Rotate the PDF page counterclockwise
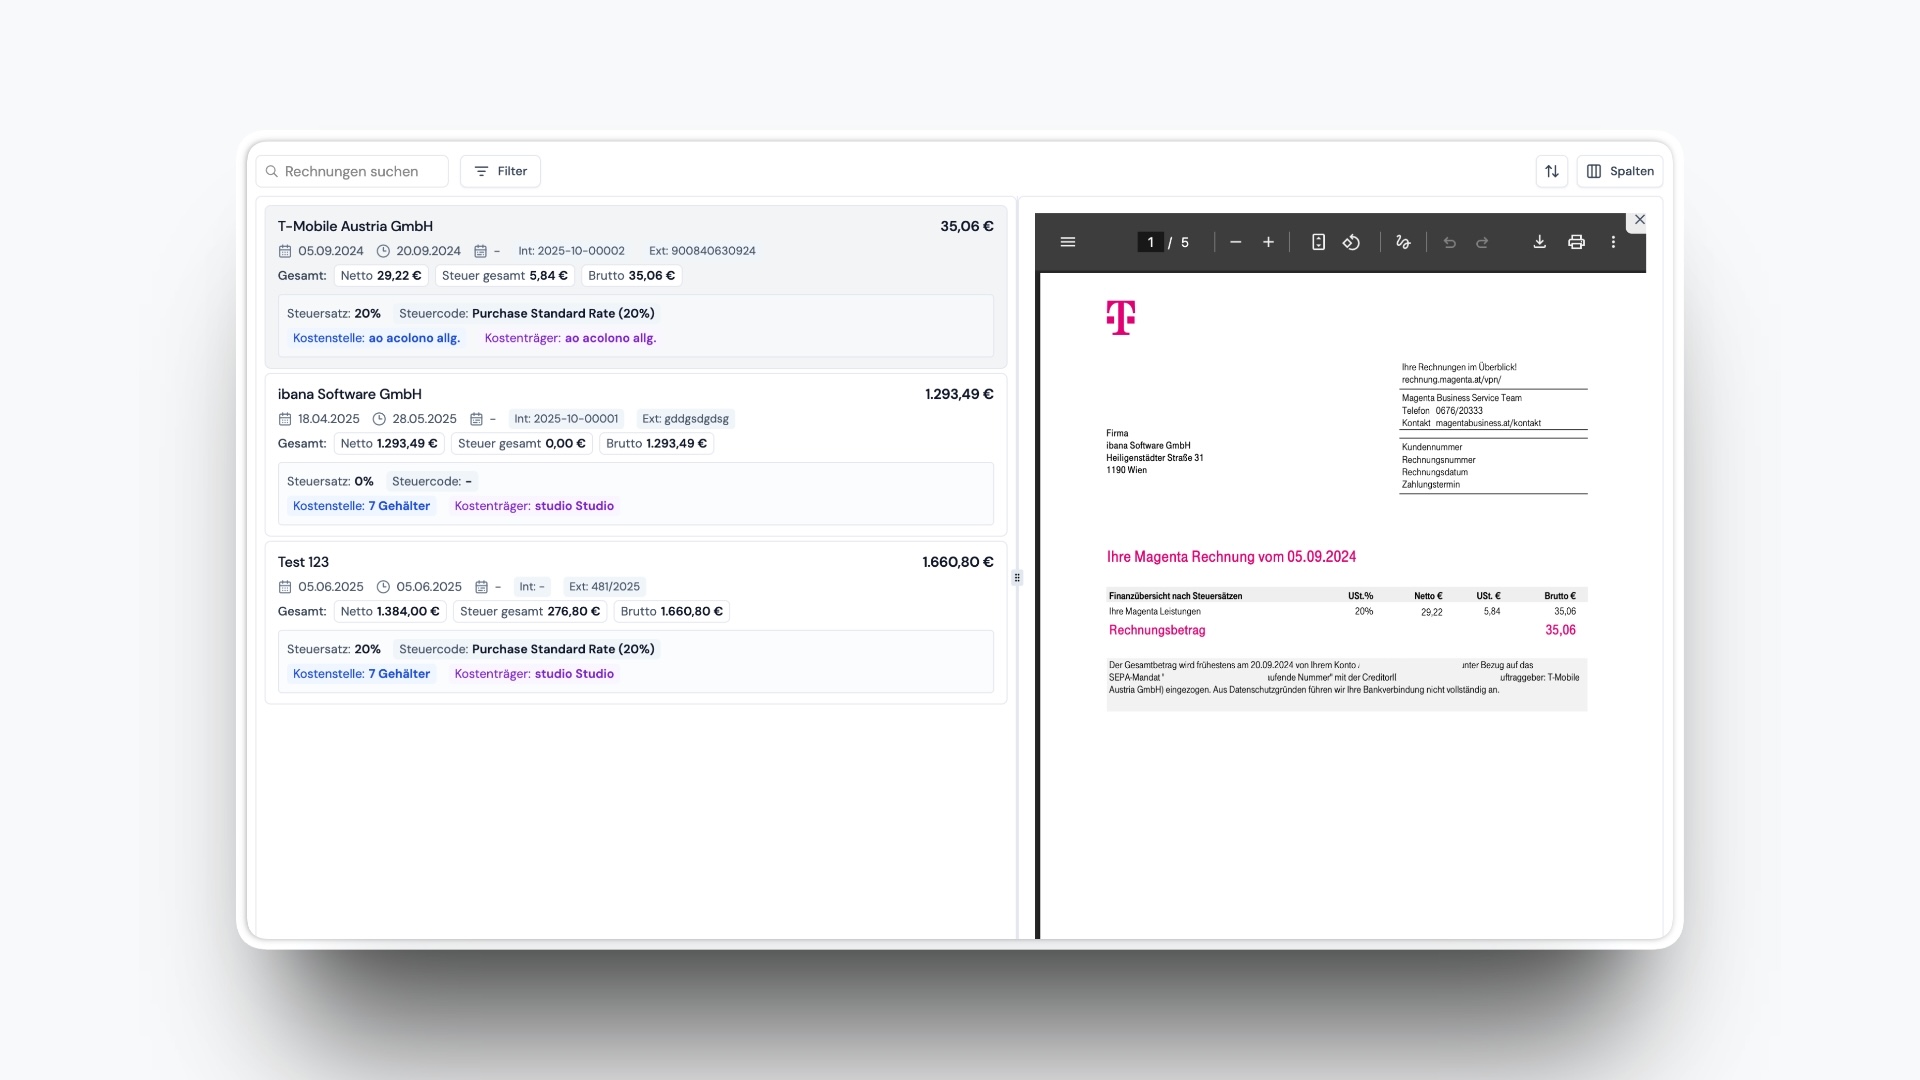 pos(1352,242)
